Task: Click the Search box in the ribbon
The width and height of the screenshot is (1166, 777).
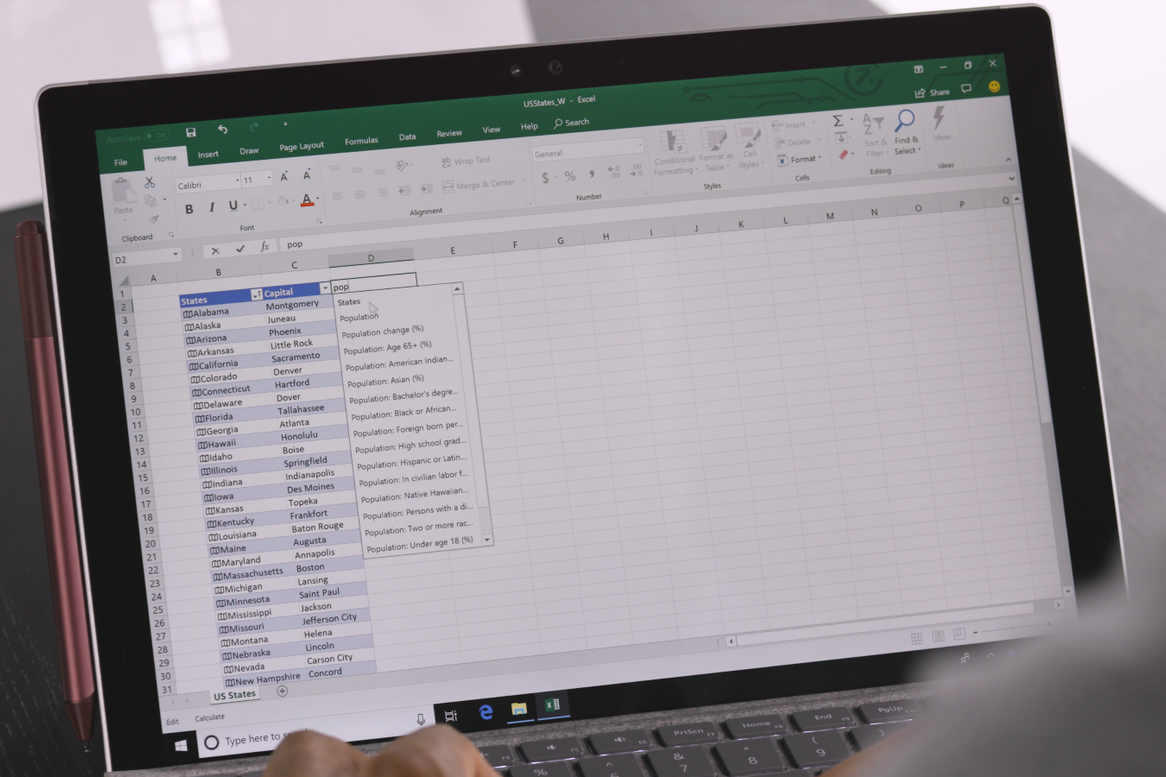Action: point(572,123)
